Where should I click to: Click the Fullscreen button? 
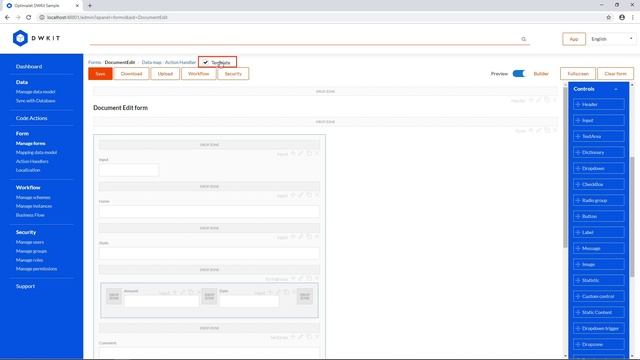pyautogui.click(x=578, y=74)
